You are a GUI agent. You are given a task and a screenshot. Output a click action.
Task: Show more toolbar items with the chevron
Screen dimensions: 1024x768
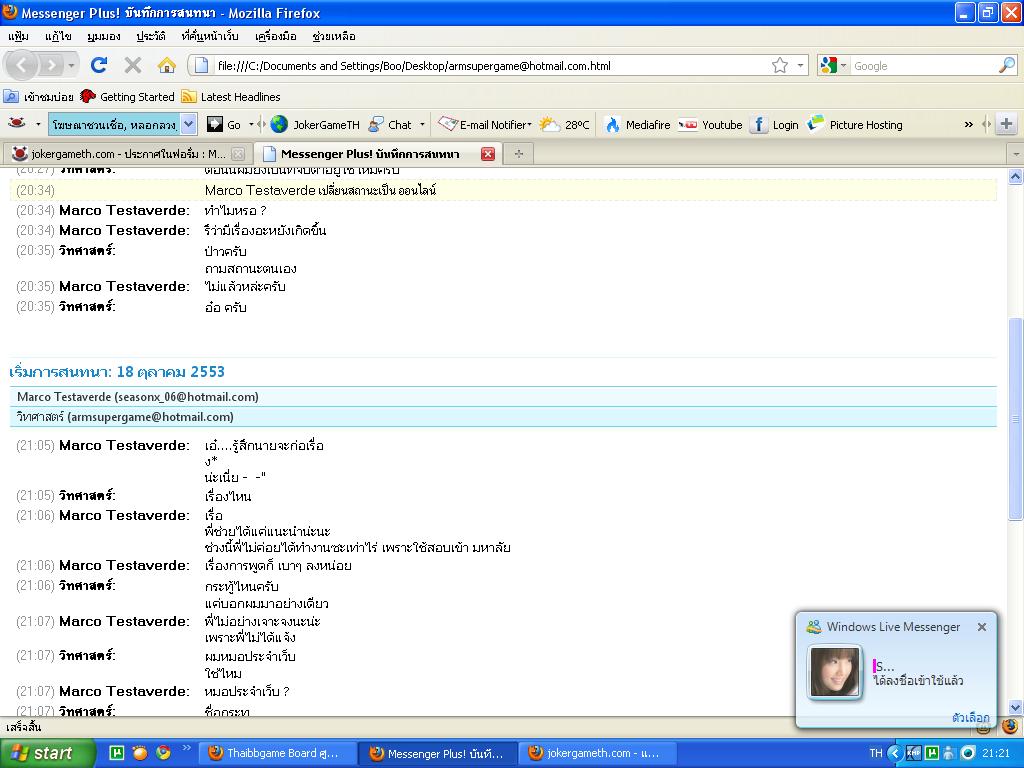tap(968, 124)
